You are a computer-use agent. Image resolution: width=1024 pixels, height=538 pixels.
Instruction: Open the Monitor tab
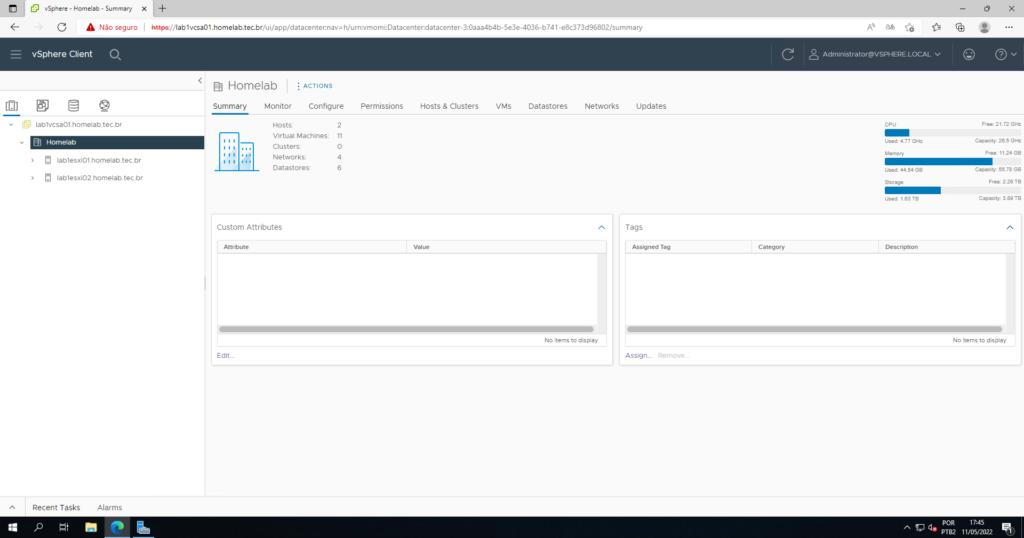coord(278,106)
